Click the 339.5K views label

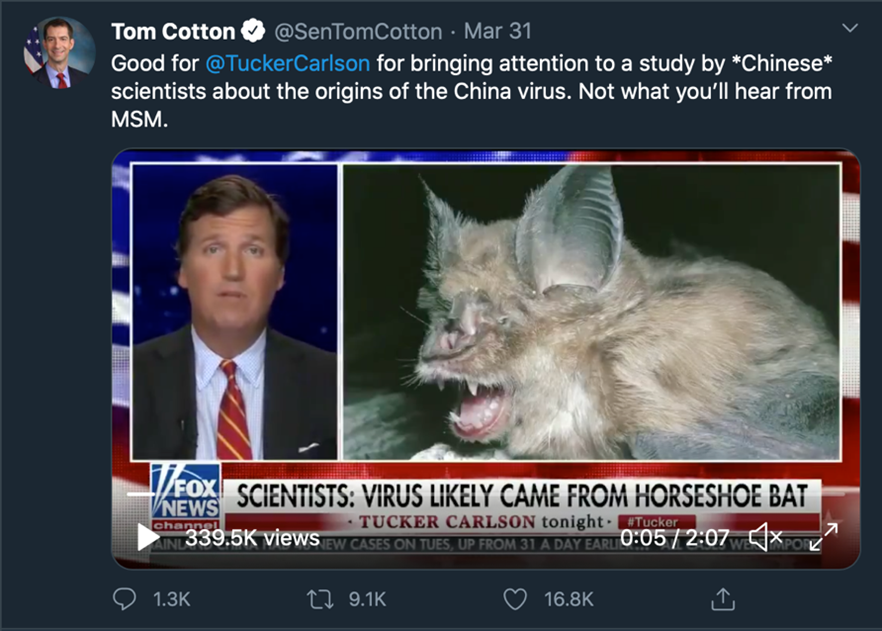(x=252, y=538)
